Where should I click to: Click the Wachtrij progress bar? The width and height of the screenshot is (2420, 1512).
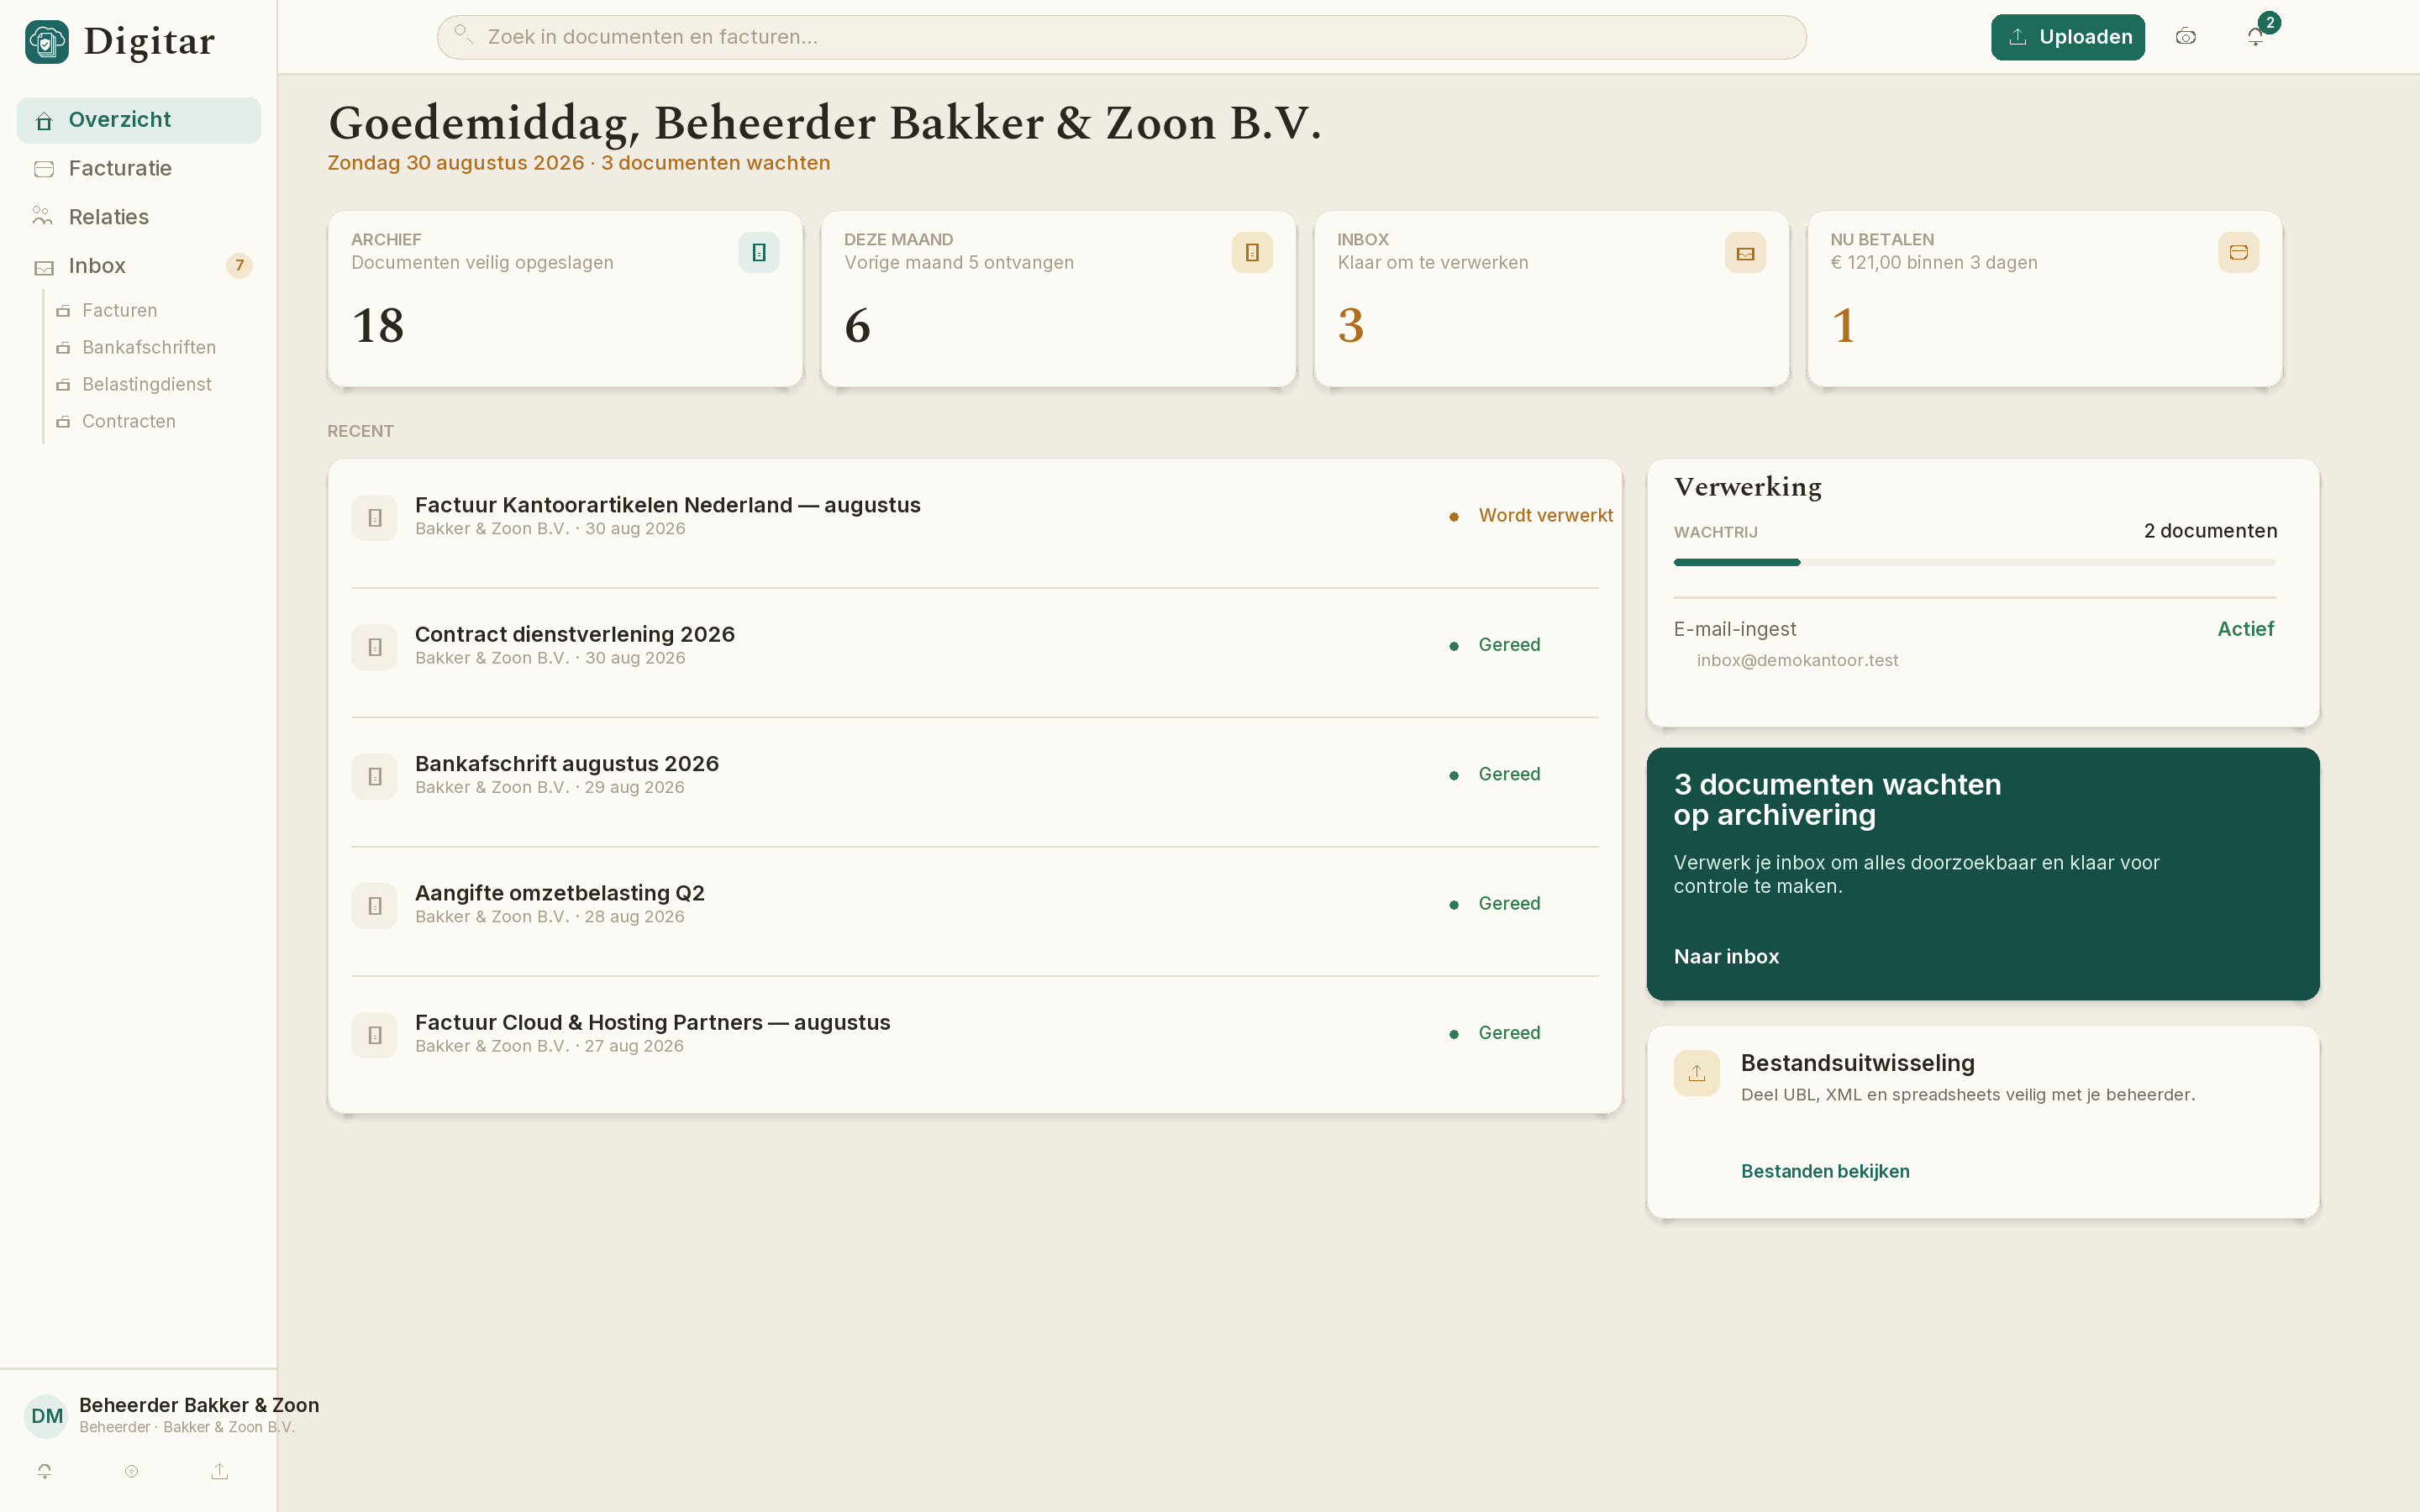(1975, 563)
